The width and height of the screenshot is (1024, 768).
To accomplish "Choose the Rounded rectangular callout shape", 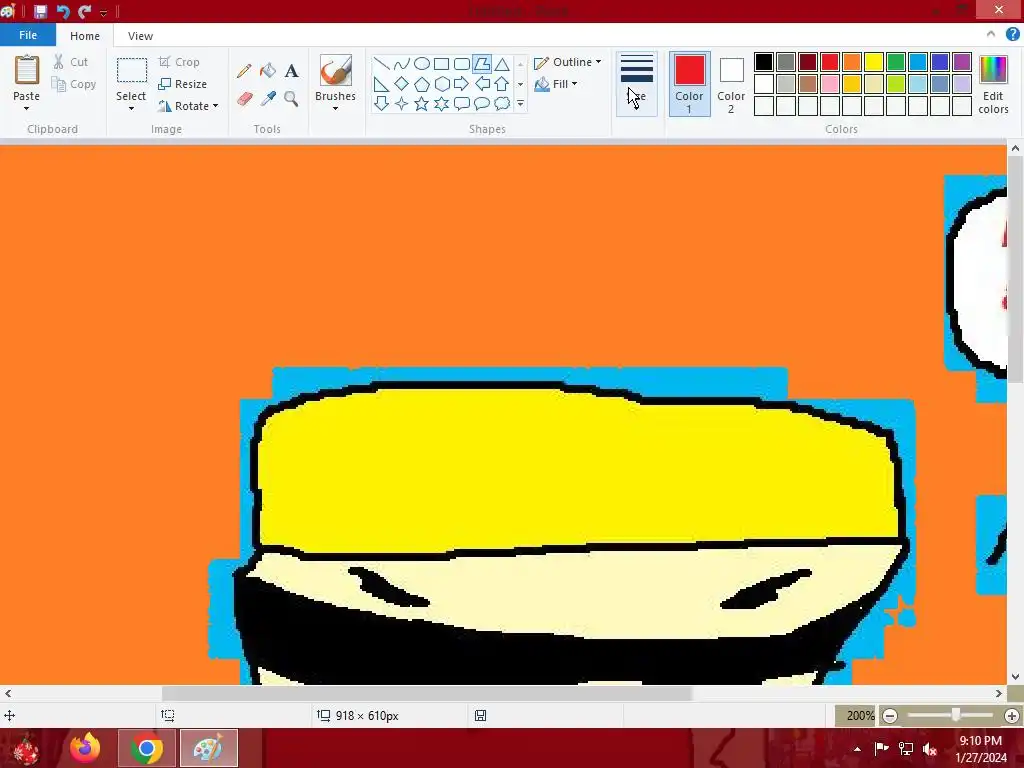I will click(x=462, y=103).
